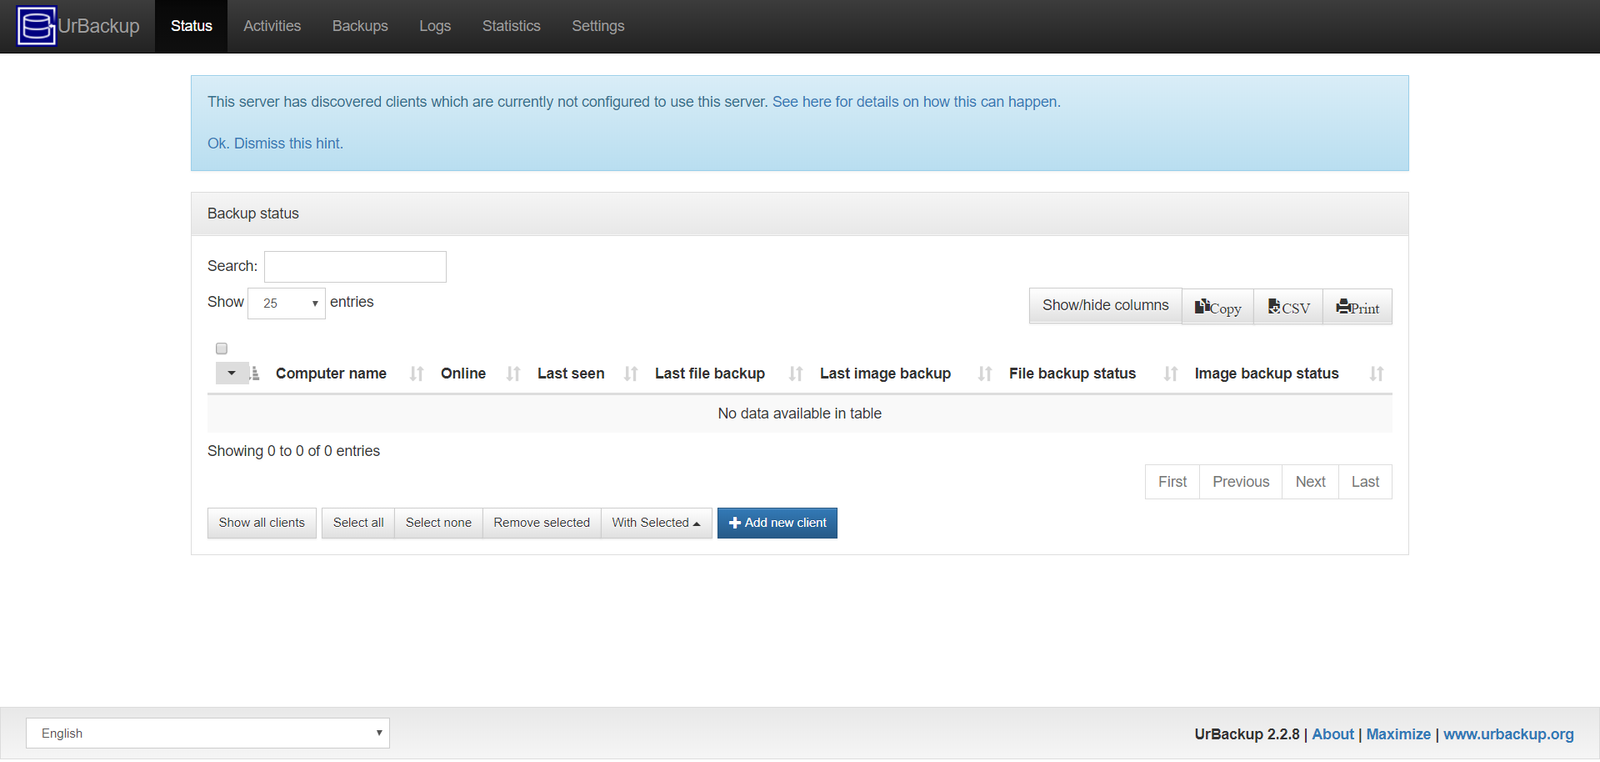
Task: Go to Next page of table
Action: tap(1310, 482)
